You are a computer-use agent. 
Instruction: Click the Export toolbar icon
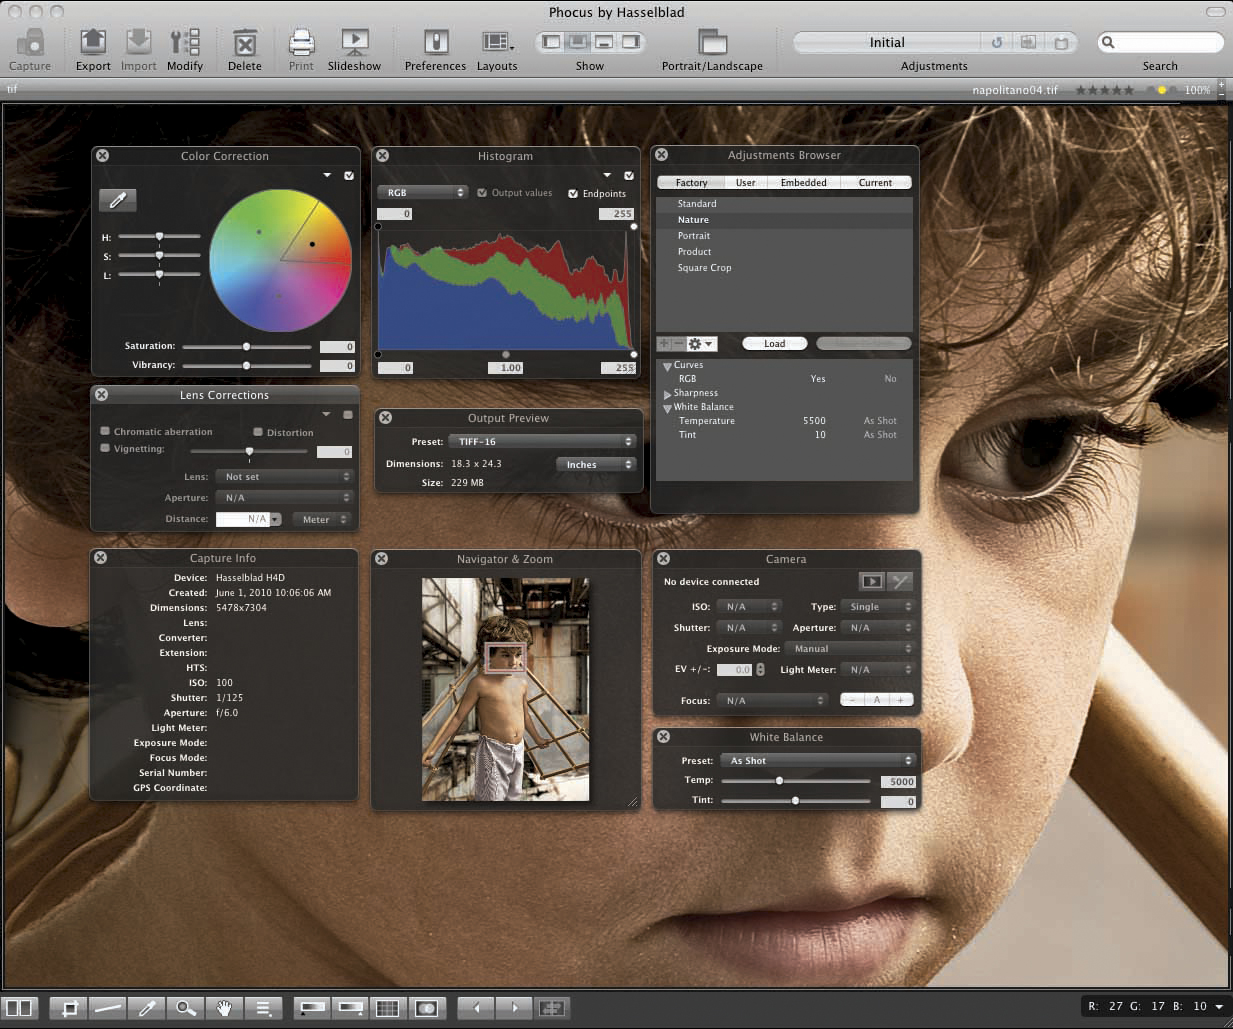click(93, 43)
